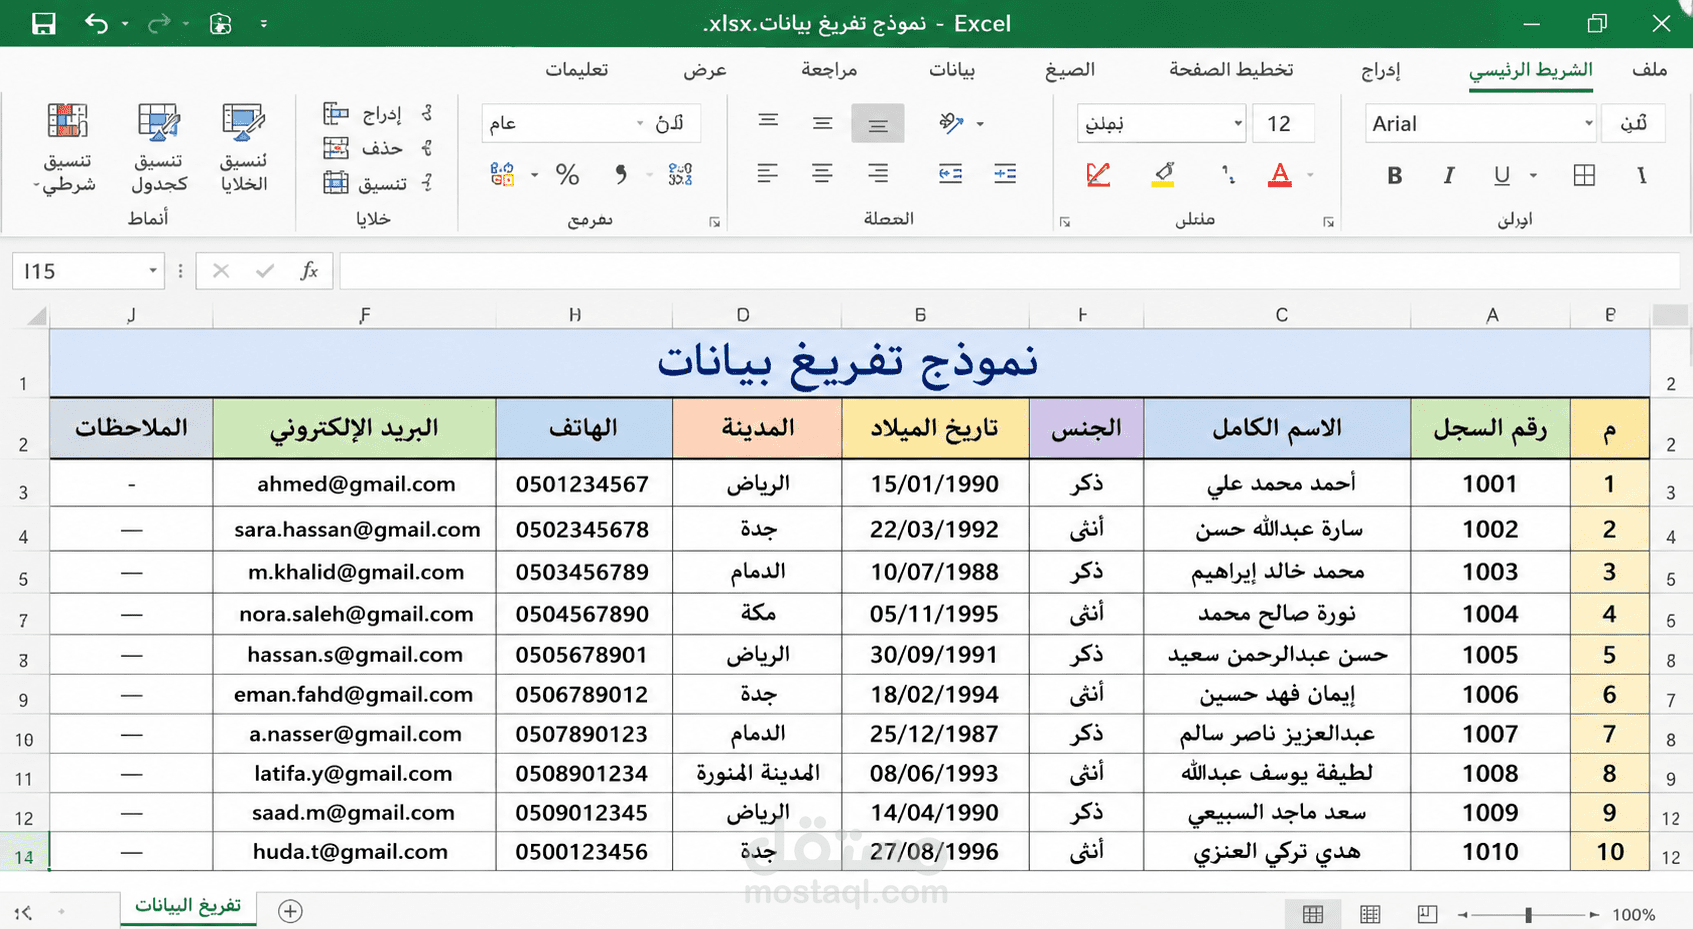Viewport: 1693px width, 929px height.
Task: Toggle the highlighted bottom align button
Action: point(878,123)
